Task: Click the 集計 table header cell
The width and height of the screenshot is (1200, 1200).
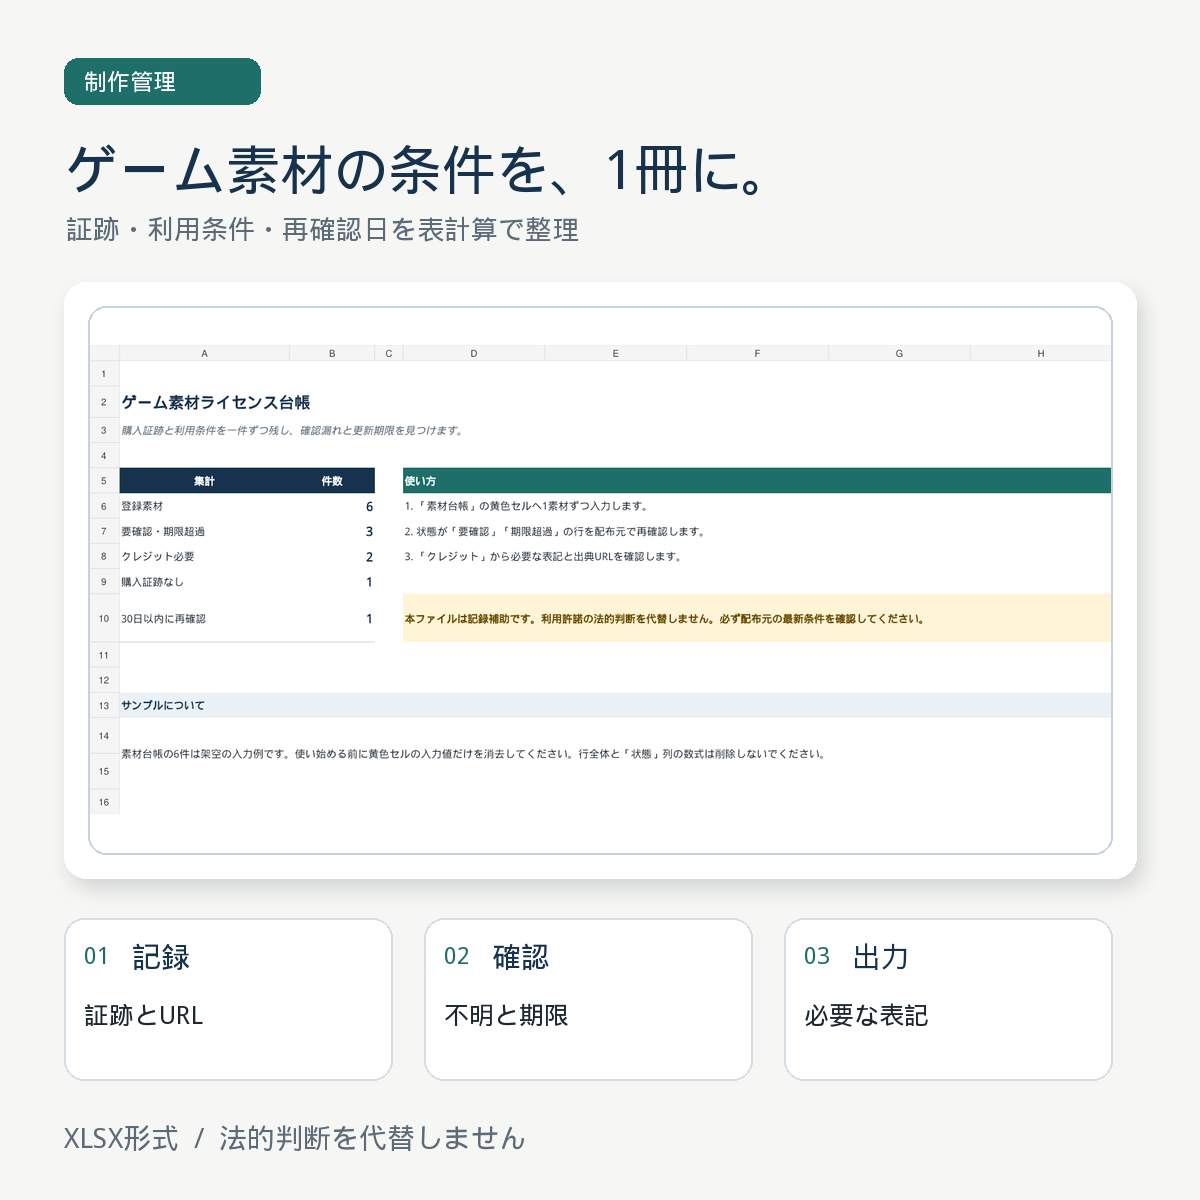Action: 204,481
